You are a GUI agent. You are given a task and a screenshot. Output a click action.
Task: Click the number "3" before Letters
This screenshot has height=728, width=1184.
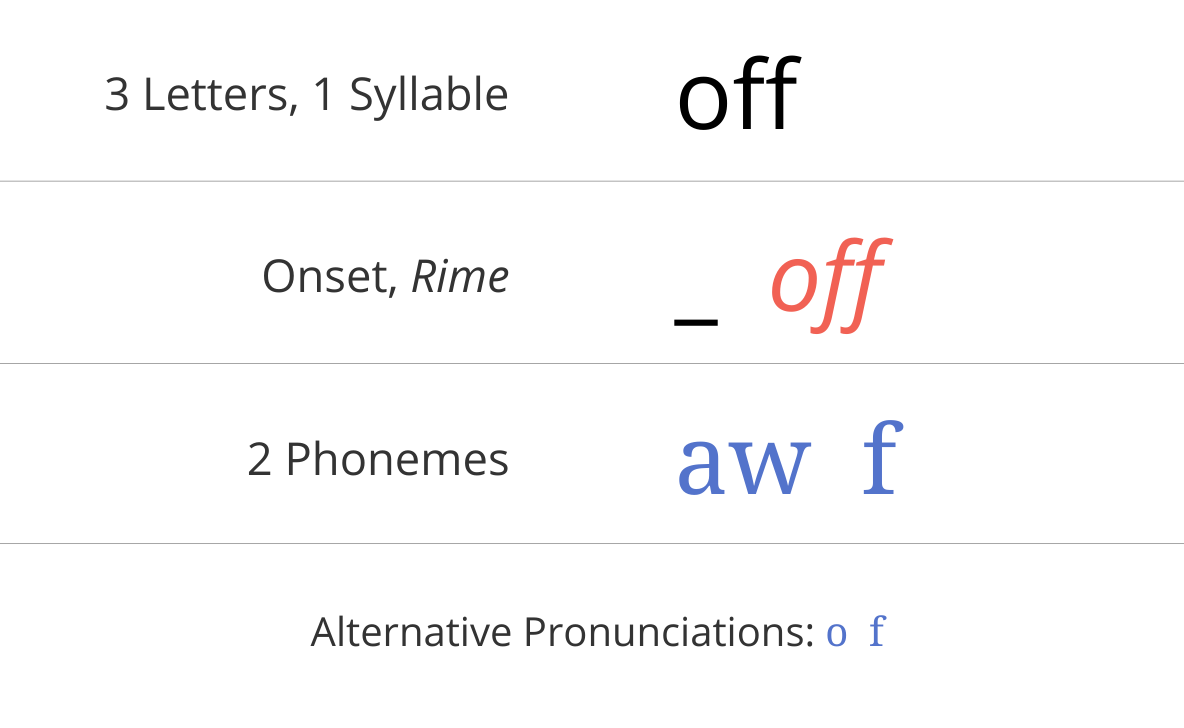coord(117,95)
